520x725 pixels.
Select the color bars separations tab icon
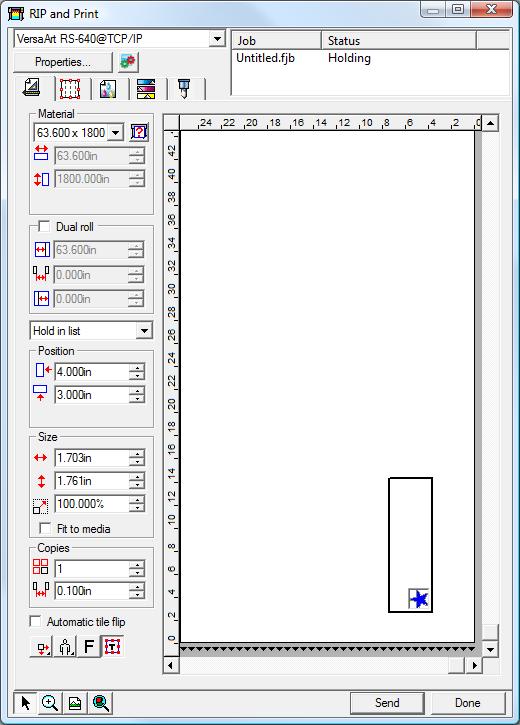146,89
